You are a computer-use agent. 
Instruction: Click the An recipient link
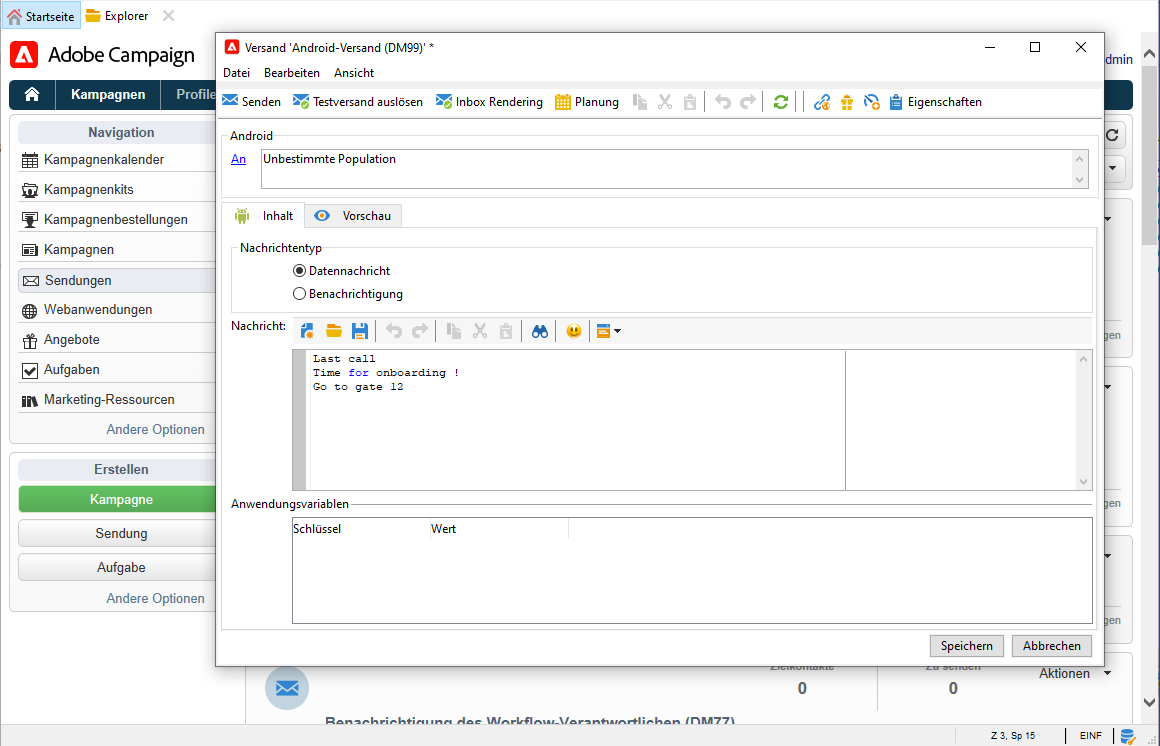tap(238, 159)
